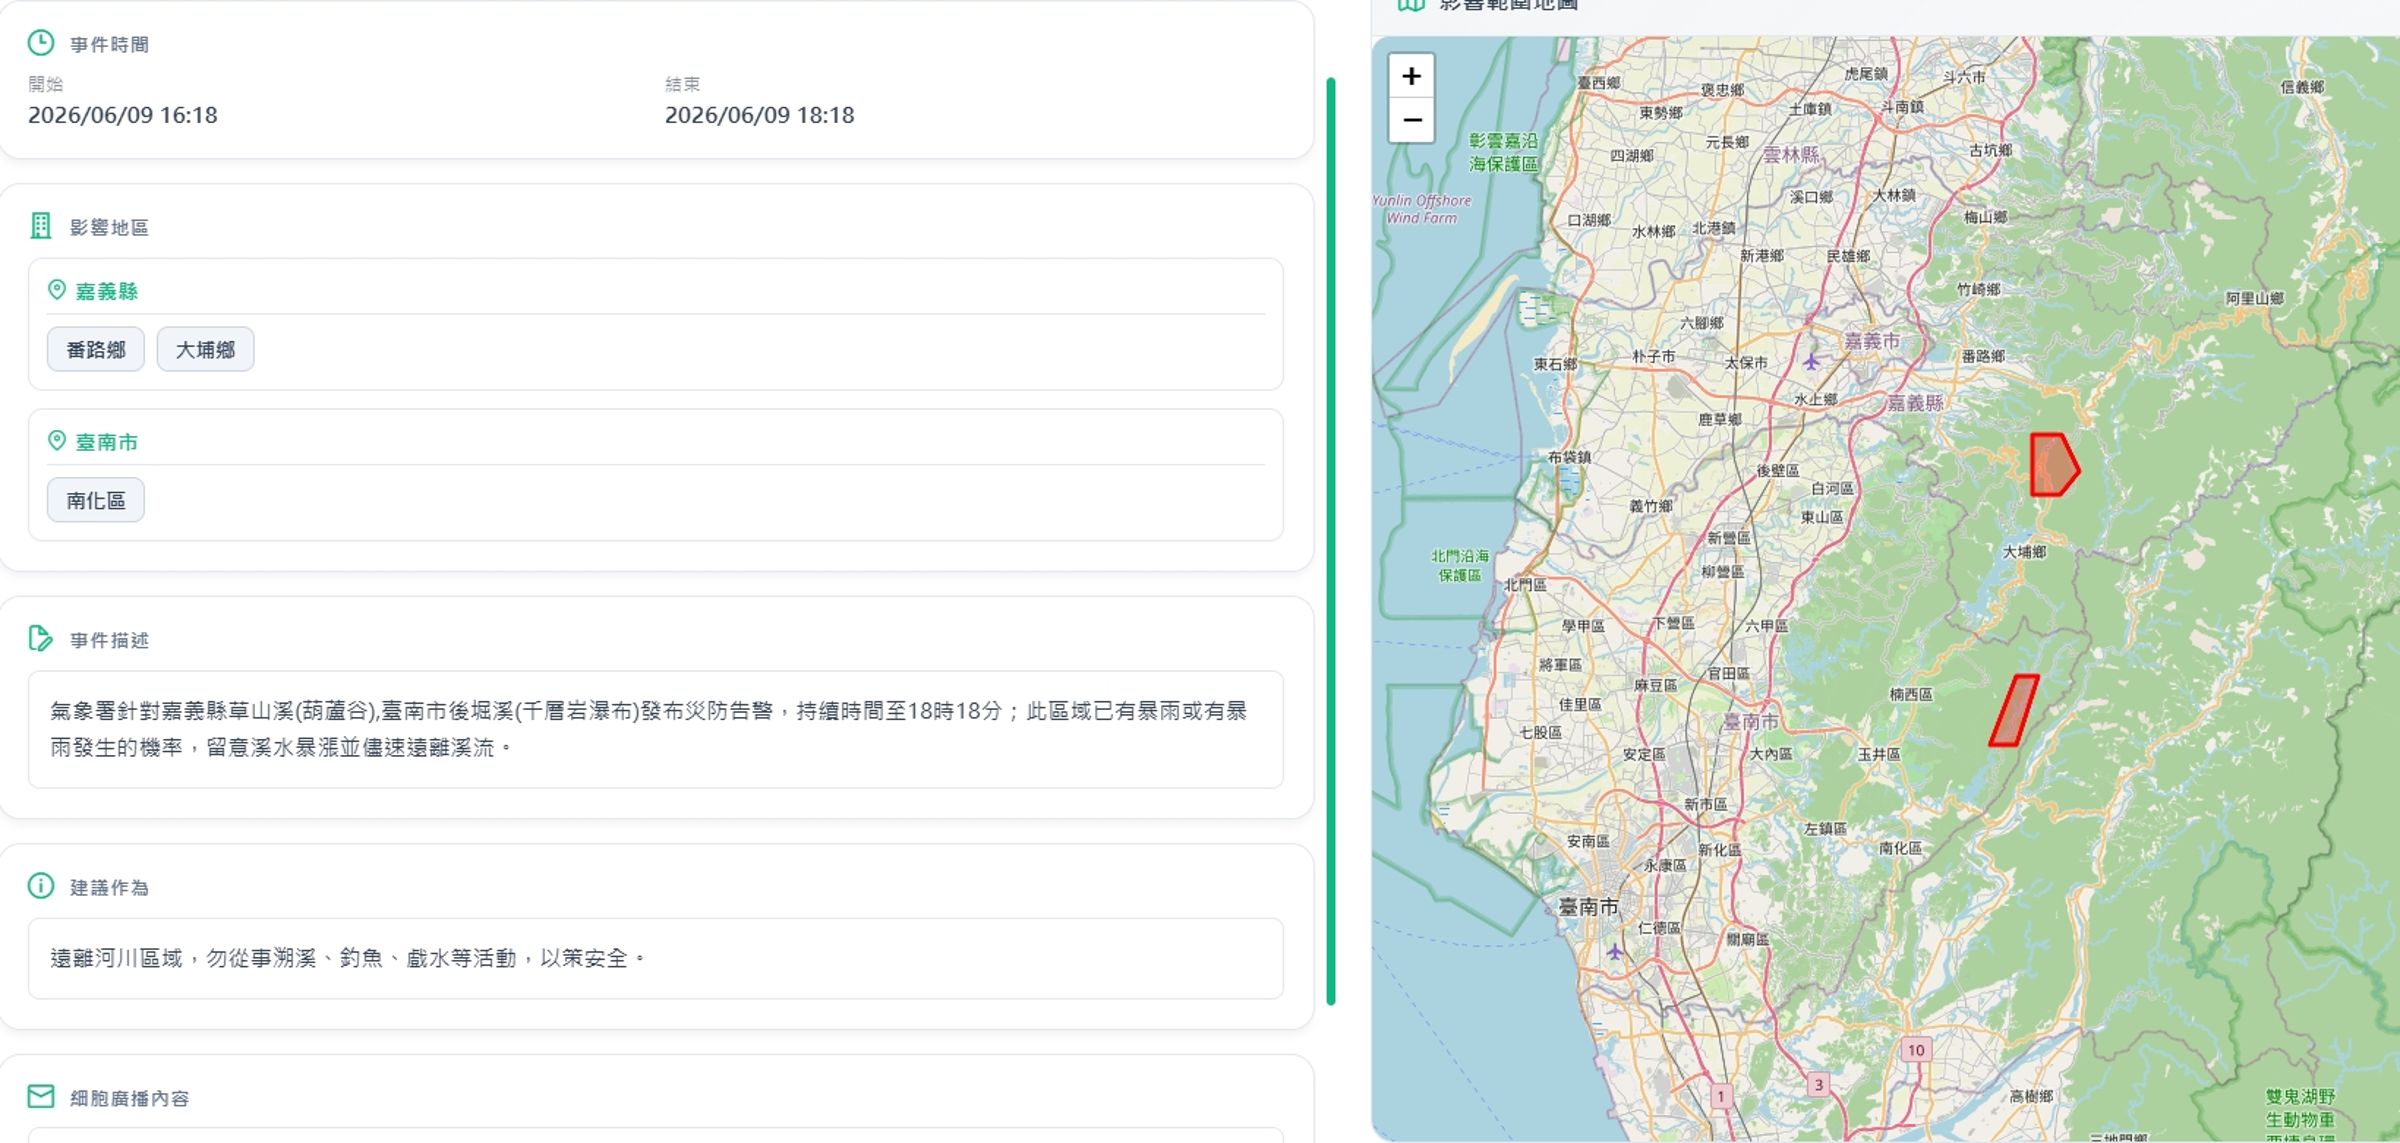Click the 雲林縣 label on the map
This screenshot has height=1143, width=2400.
point(1790,155)
